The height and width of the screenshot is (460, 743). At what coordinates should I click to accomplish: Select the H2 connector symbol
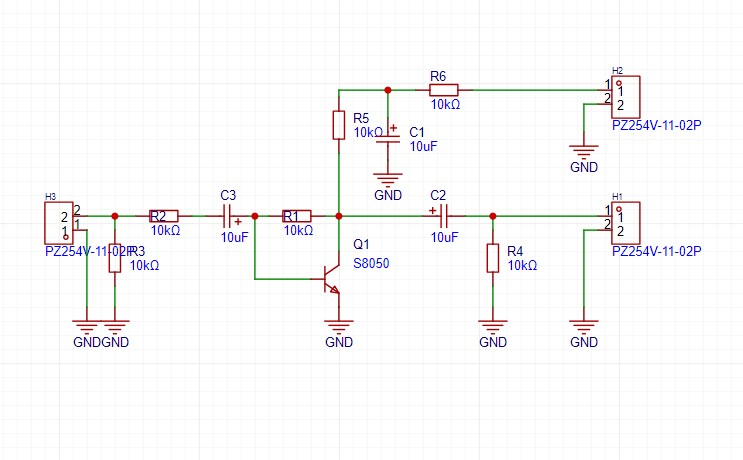coord(624,97)
